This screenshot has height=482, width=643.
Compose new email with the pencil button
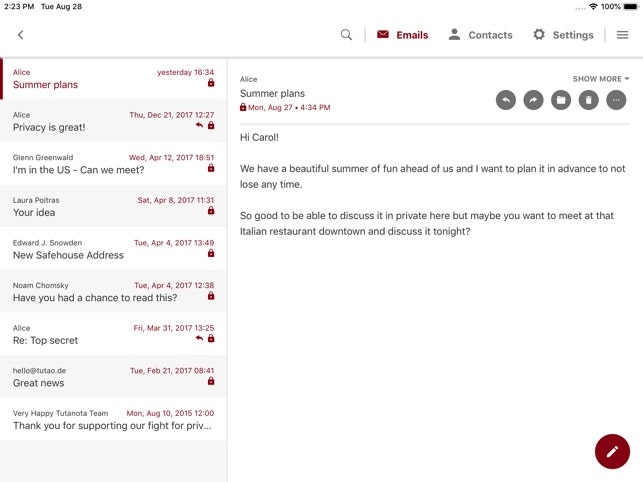612,451
